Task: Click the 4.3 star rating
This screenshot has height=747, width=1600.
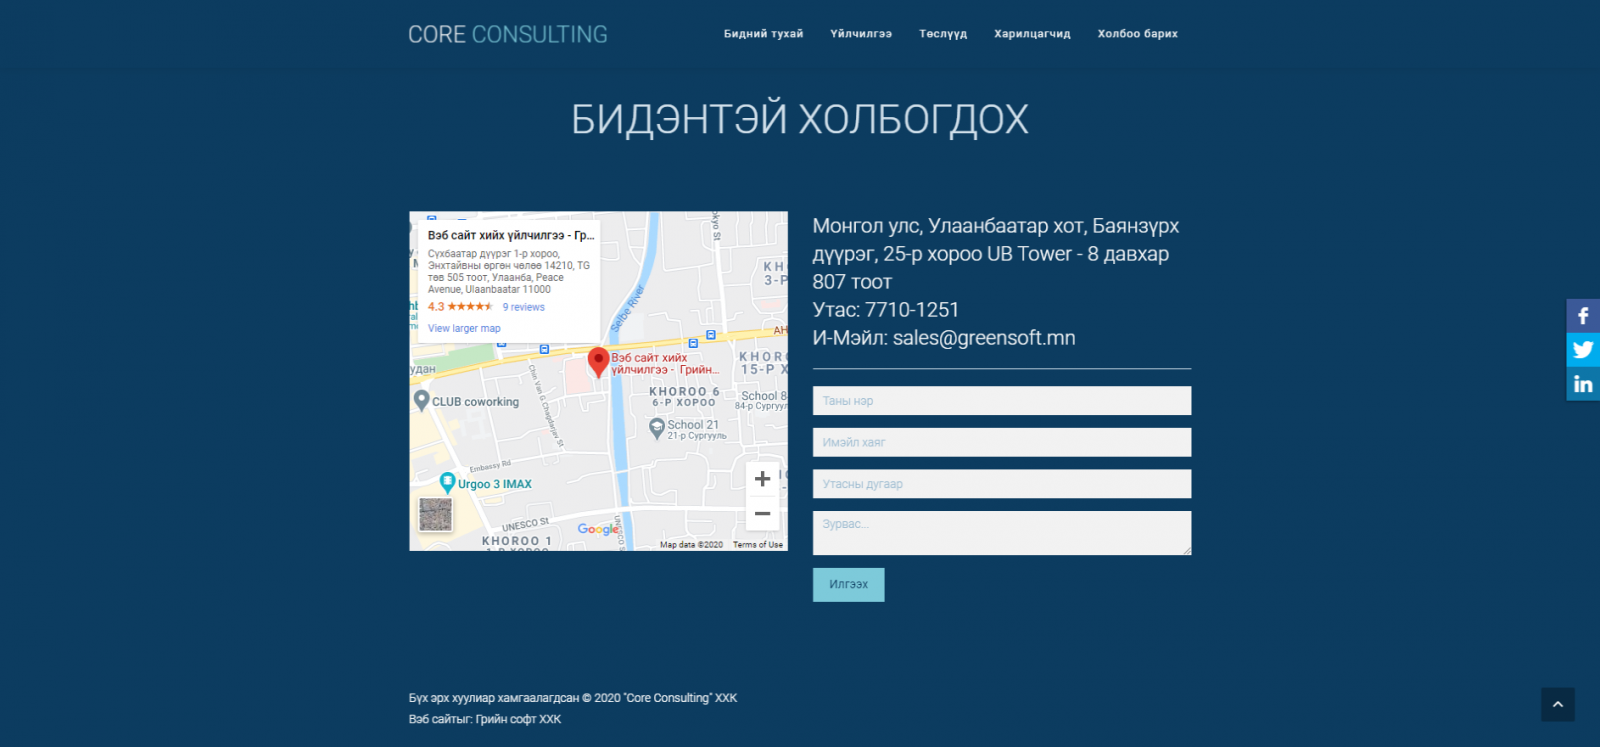Action: click(x=460, y=307)
